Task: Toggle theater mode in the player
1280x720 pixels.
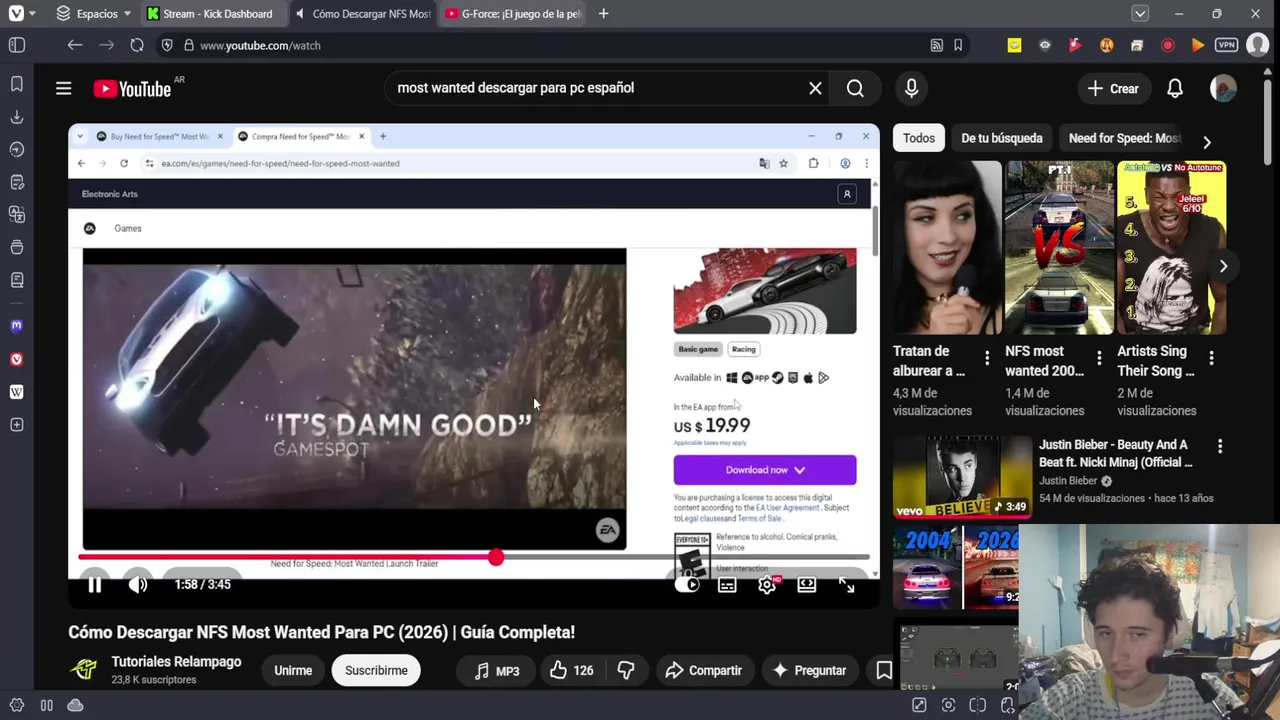Action: [x=806, y=585]
